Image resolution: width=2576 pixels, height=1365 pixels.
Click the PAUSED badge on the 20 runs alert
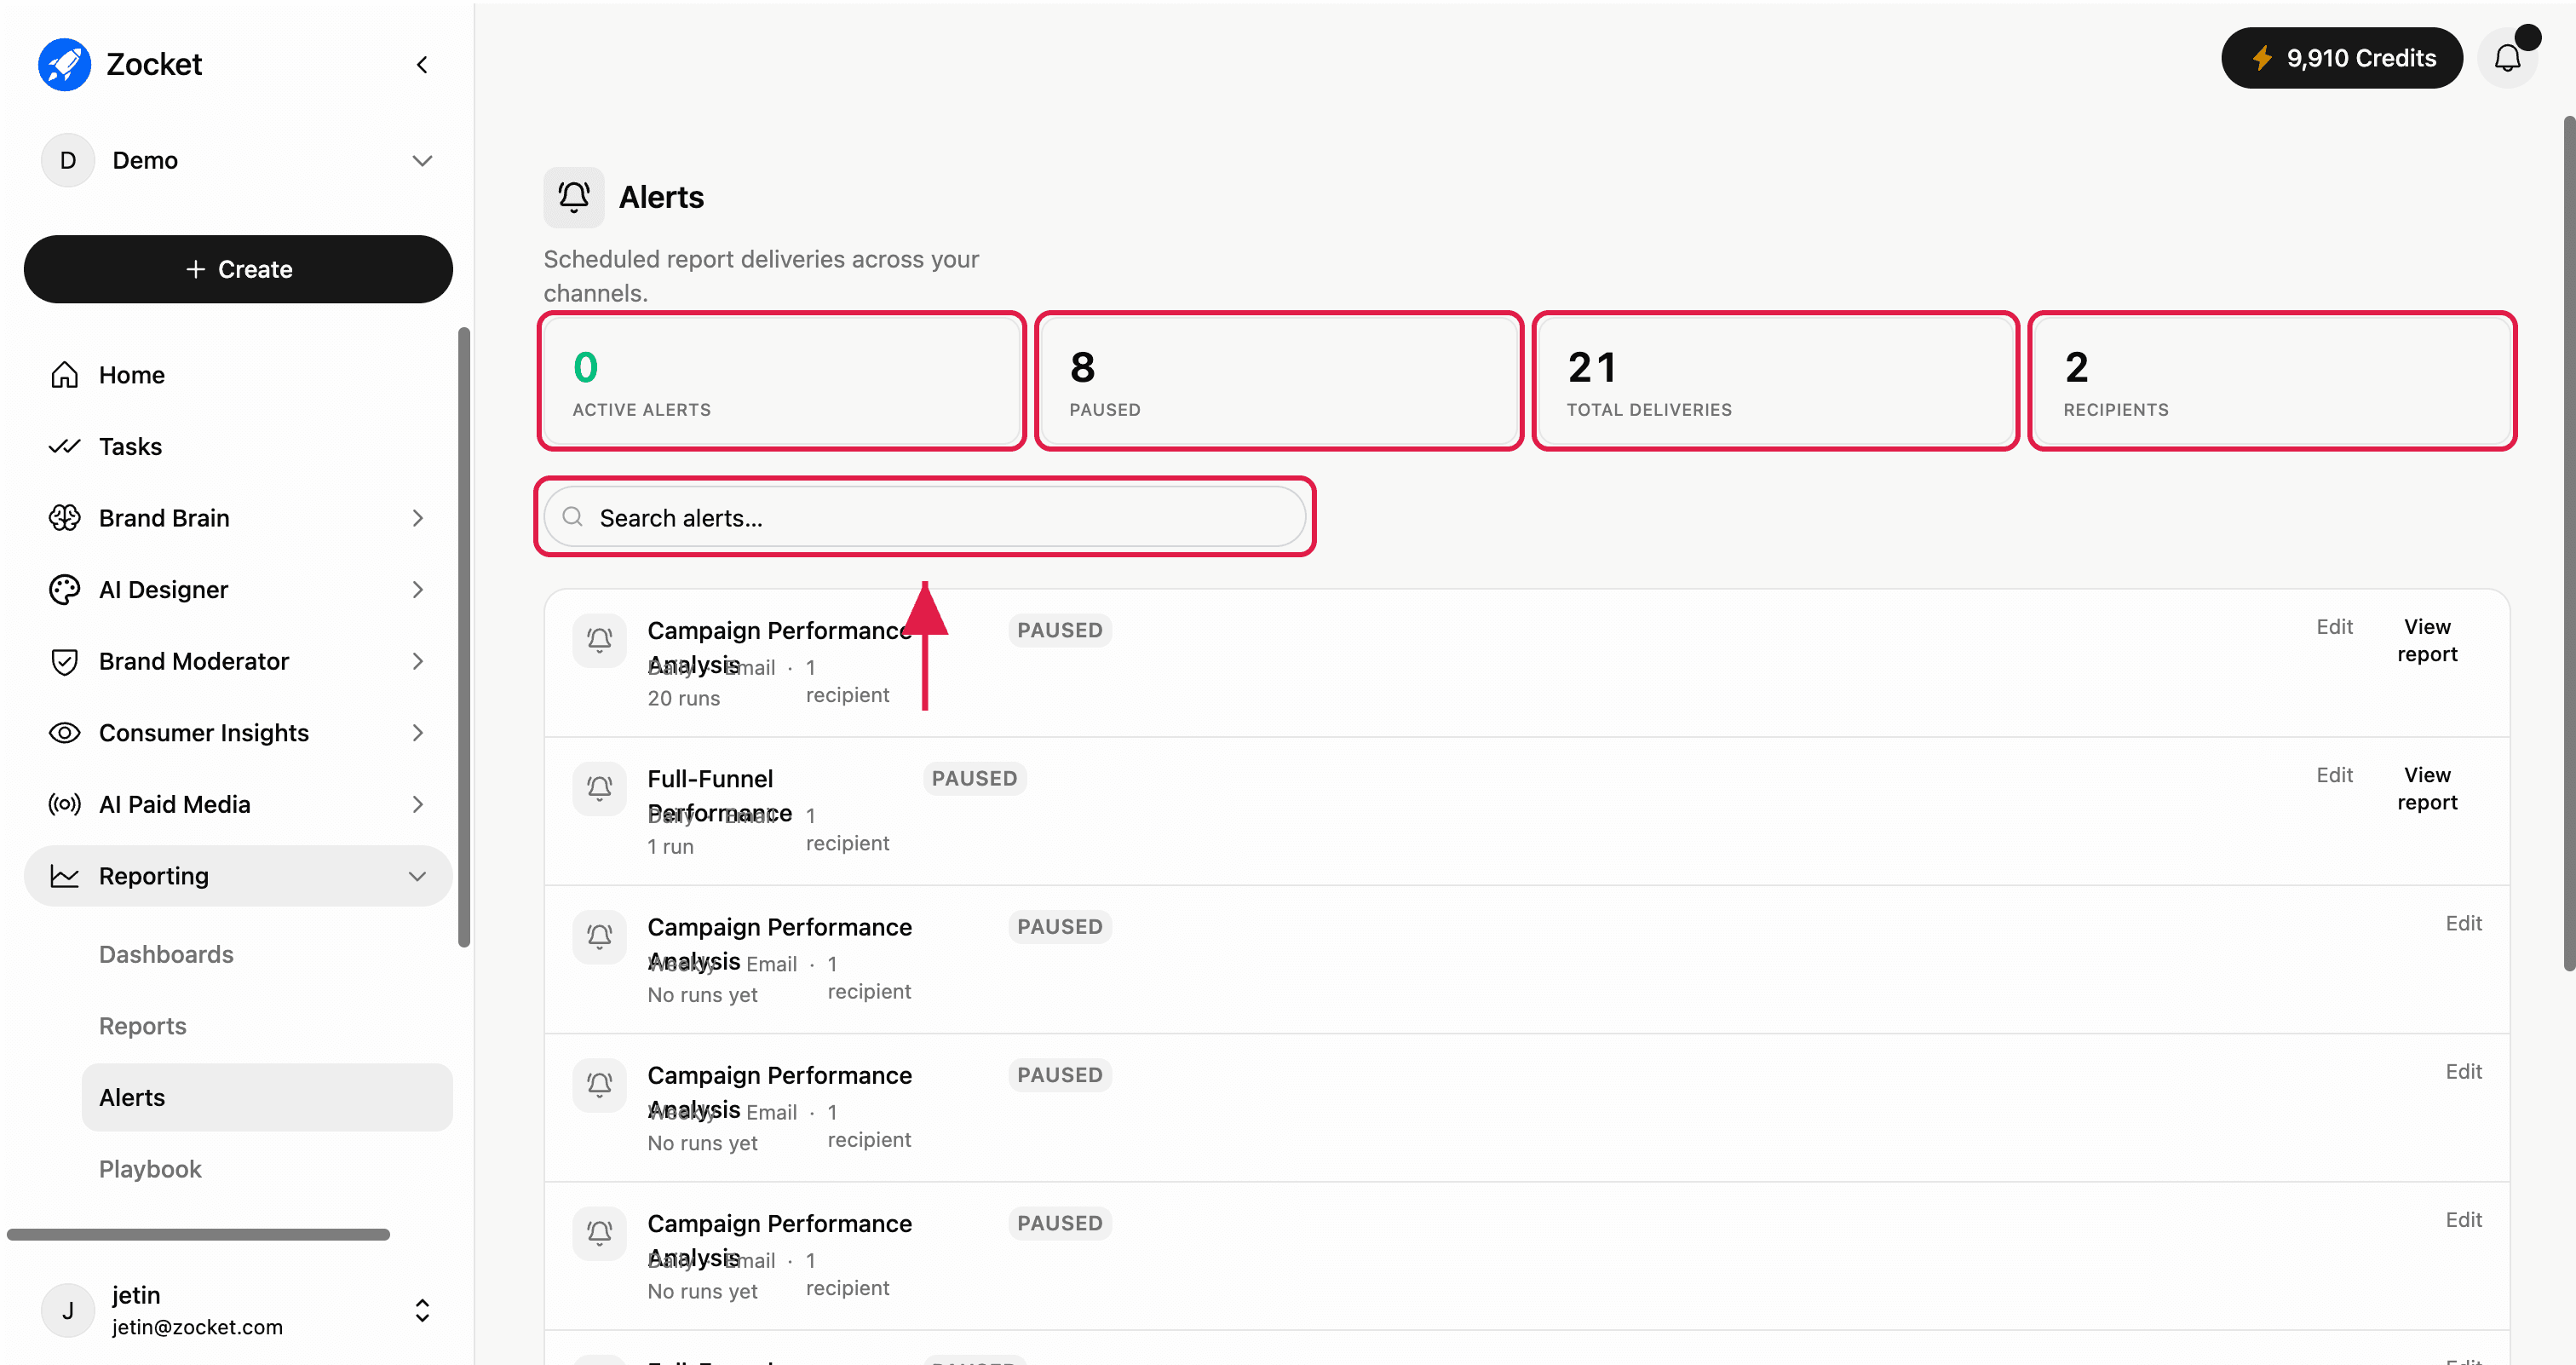tap(1060, 631)
